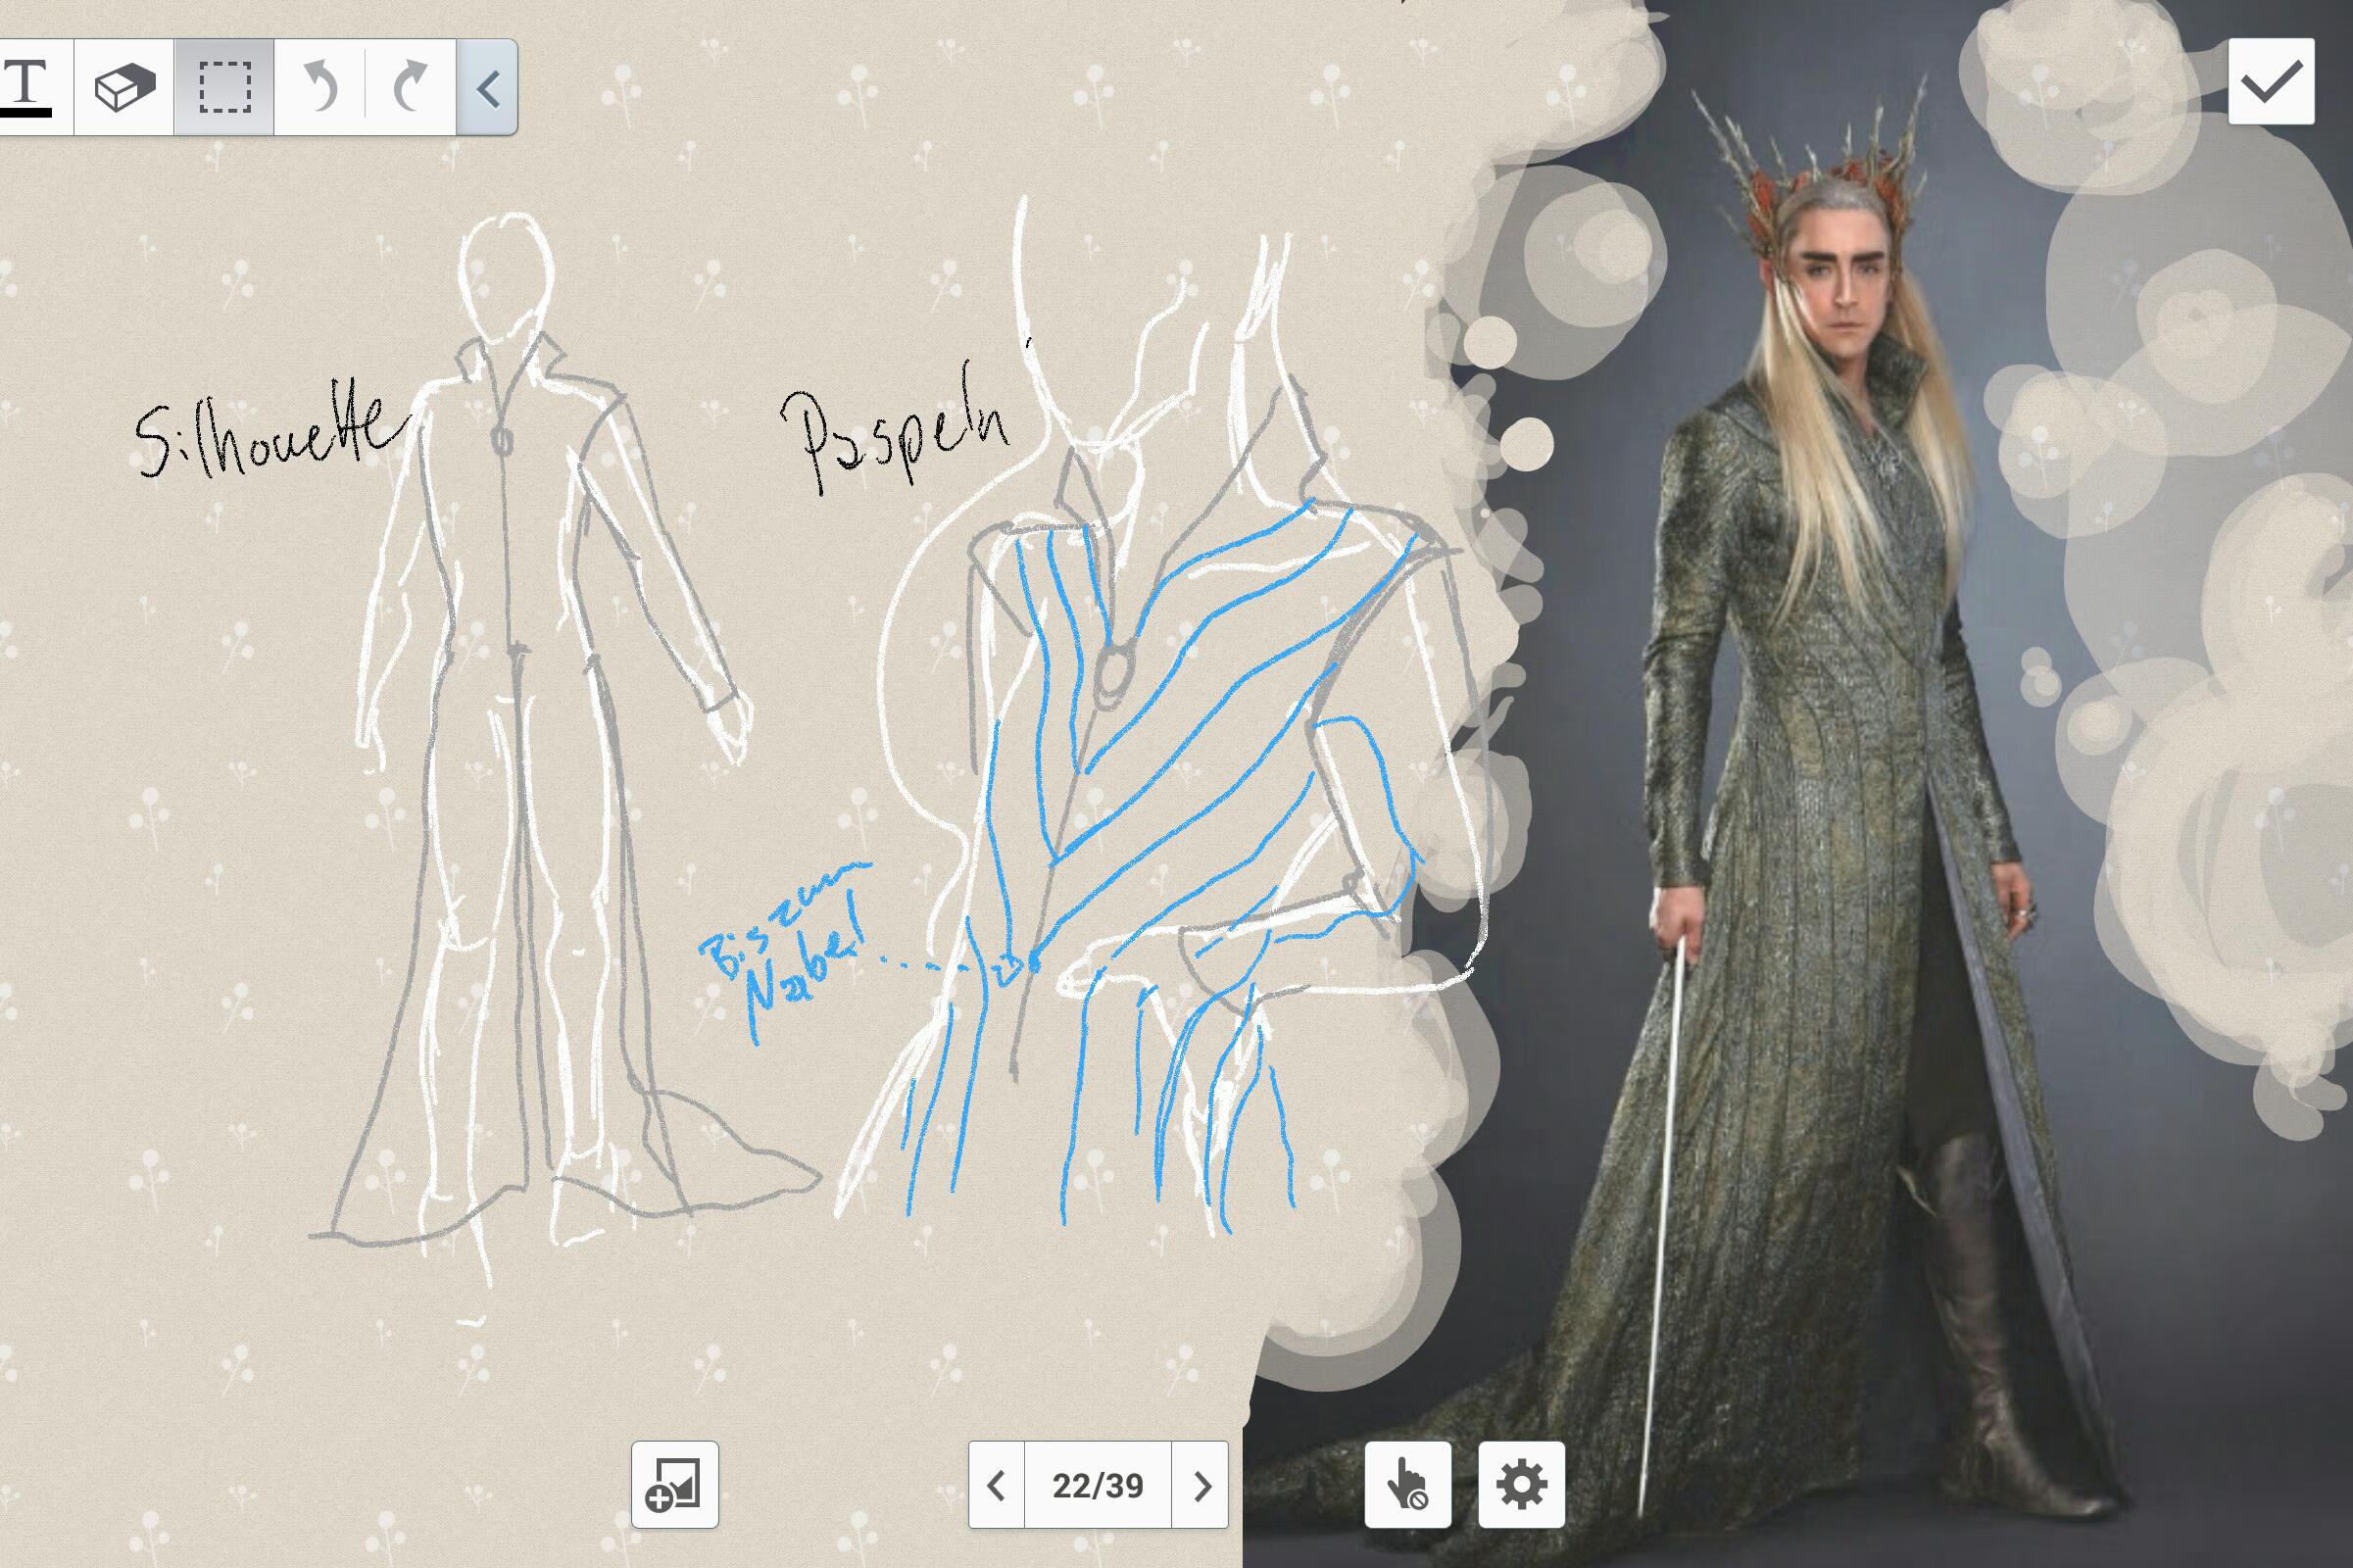Select the Text tool
The width and height of the screenshot is (2353, 1568).
coord(30,87)
